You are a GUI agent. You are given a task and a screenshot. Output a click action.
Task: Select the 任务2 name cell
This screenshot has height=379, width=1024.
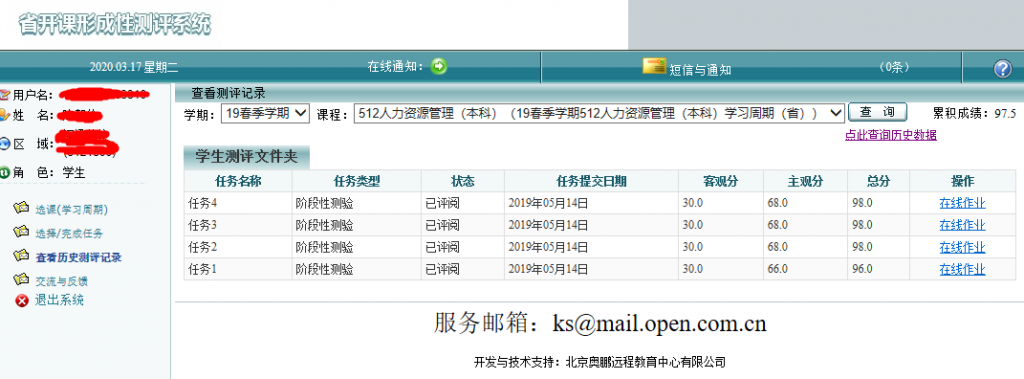(x=238, y=248)
